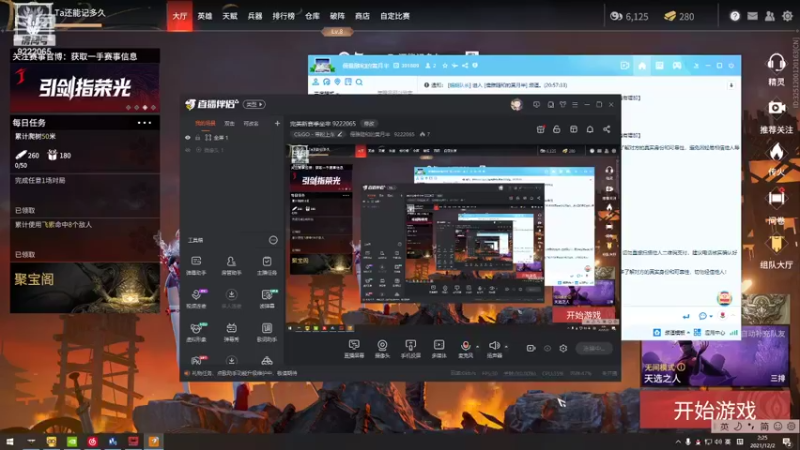Open the 组队大厅 banner icon
Screen dimensions: 800x450
[x=776, y=245]
